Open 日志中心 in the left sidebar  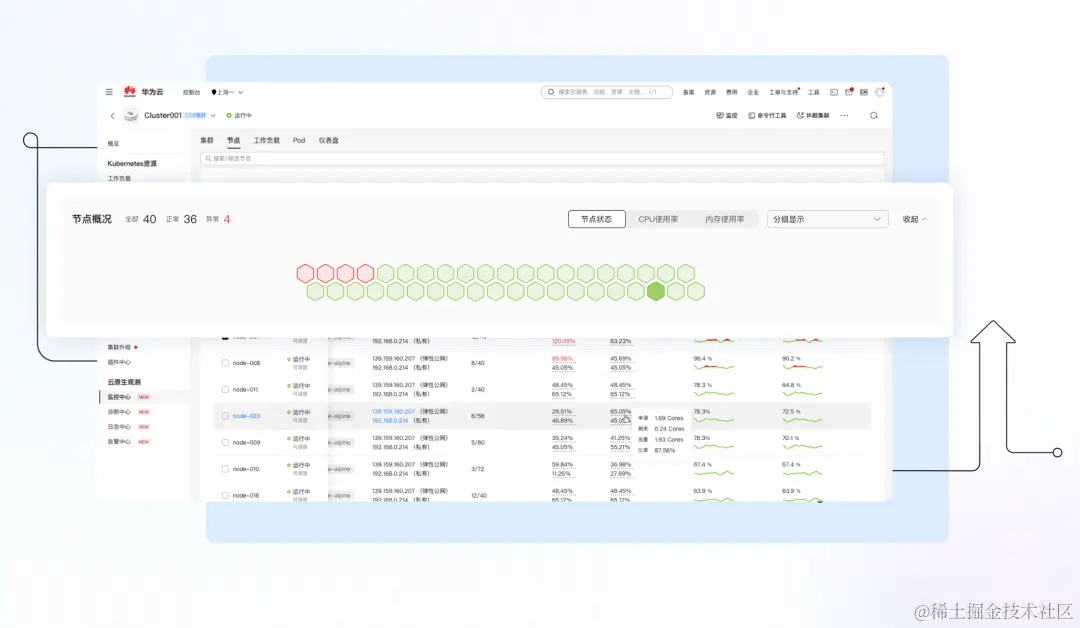click(x=119, y=427)
